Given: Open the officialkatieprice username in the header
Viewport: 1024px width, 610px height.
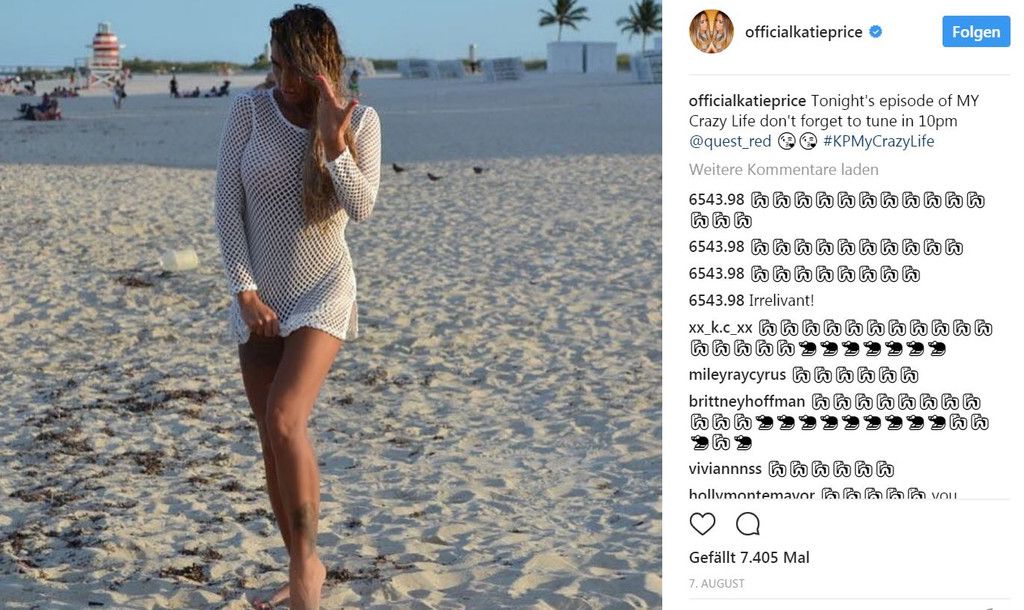Looking at the screenshot, I should (803, 31).
